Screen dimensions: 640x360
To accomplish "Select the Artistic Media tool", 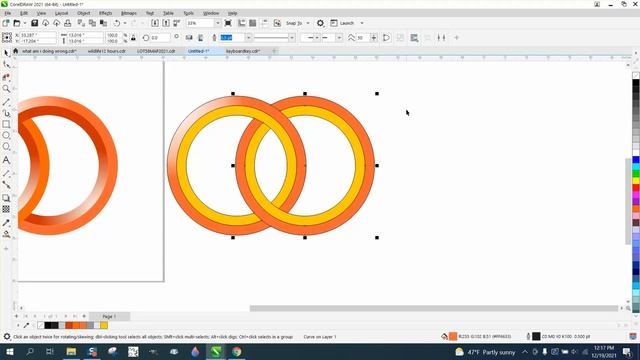I will click(x=6, y=113).
